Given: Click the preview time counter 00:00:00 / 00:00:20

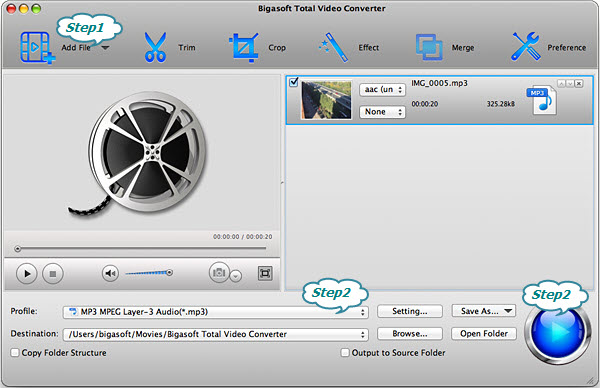Looking at the screenshot, I should pos(243,237).
